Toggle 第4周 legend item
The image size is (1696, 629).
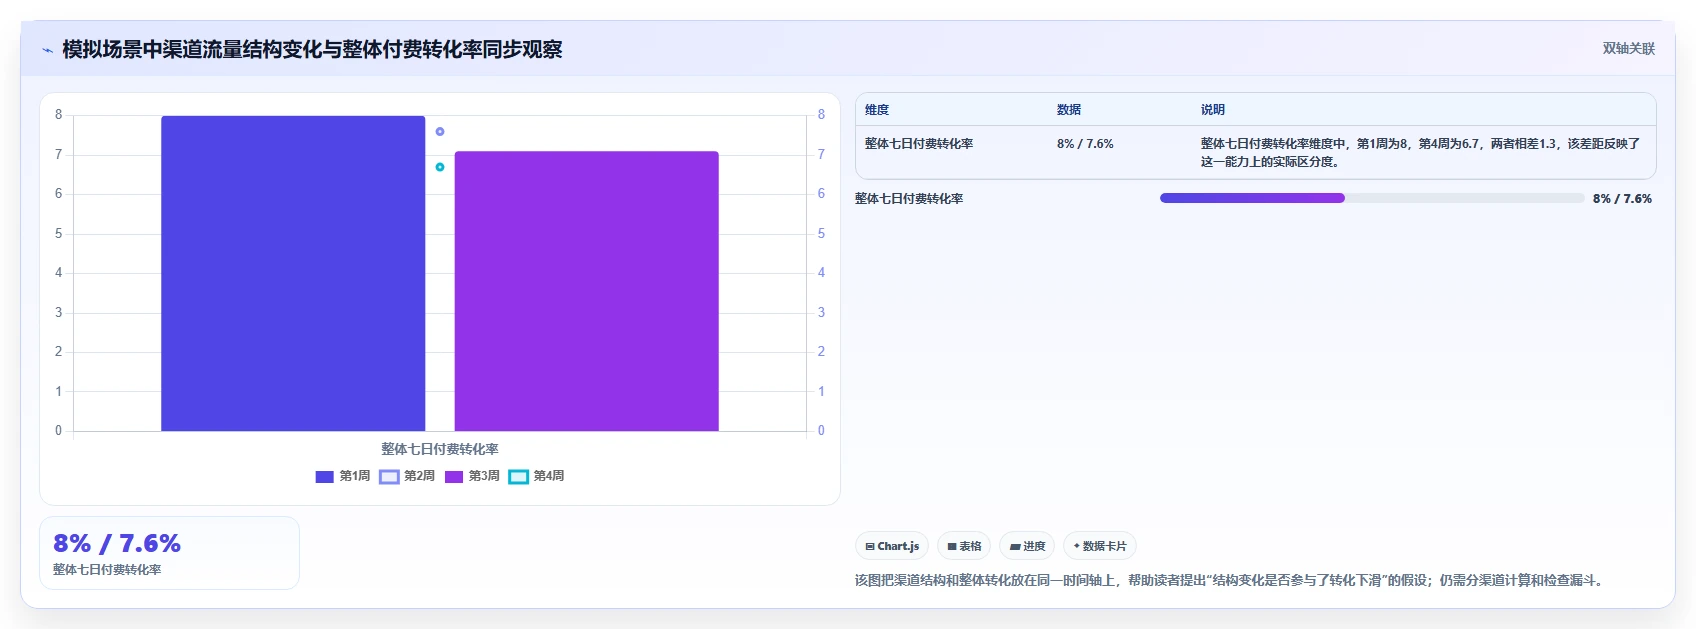(x=537, y=476)
